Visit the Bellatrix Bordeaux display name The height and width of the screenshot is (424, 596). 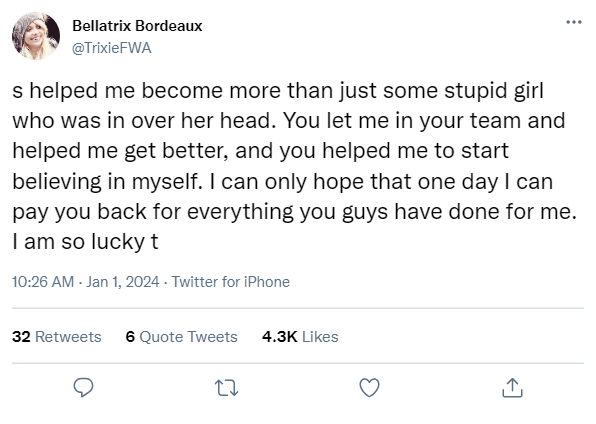(x=137, y=26)
